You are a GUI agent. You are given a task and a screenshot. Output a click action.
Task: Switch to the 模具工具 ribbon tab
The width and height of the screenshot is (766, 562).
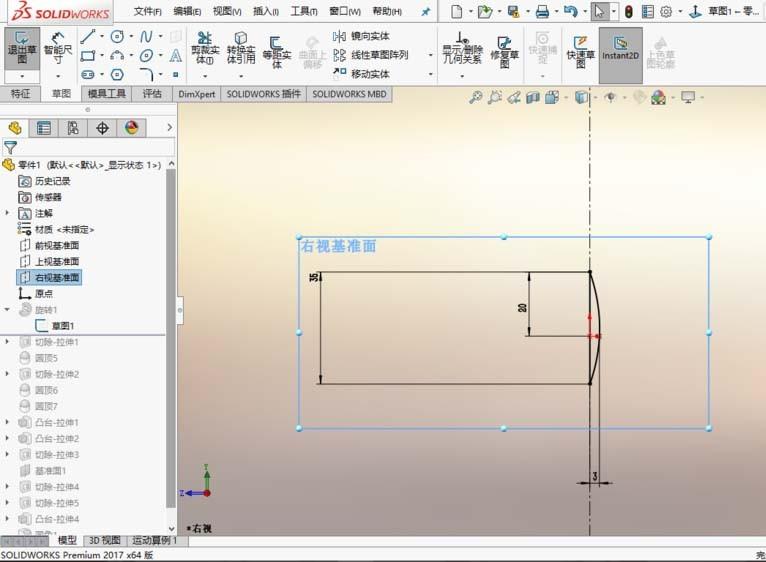click(106, 94)
